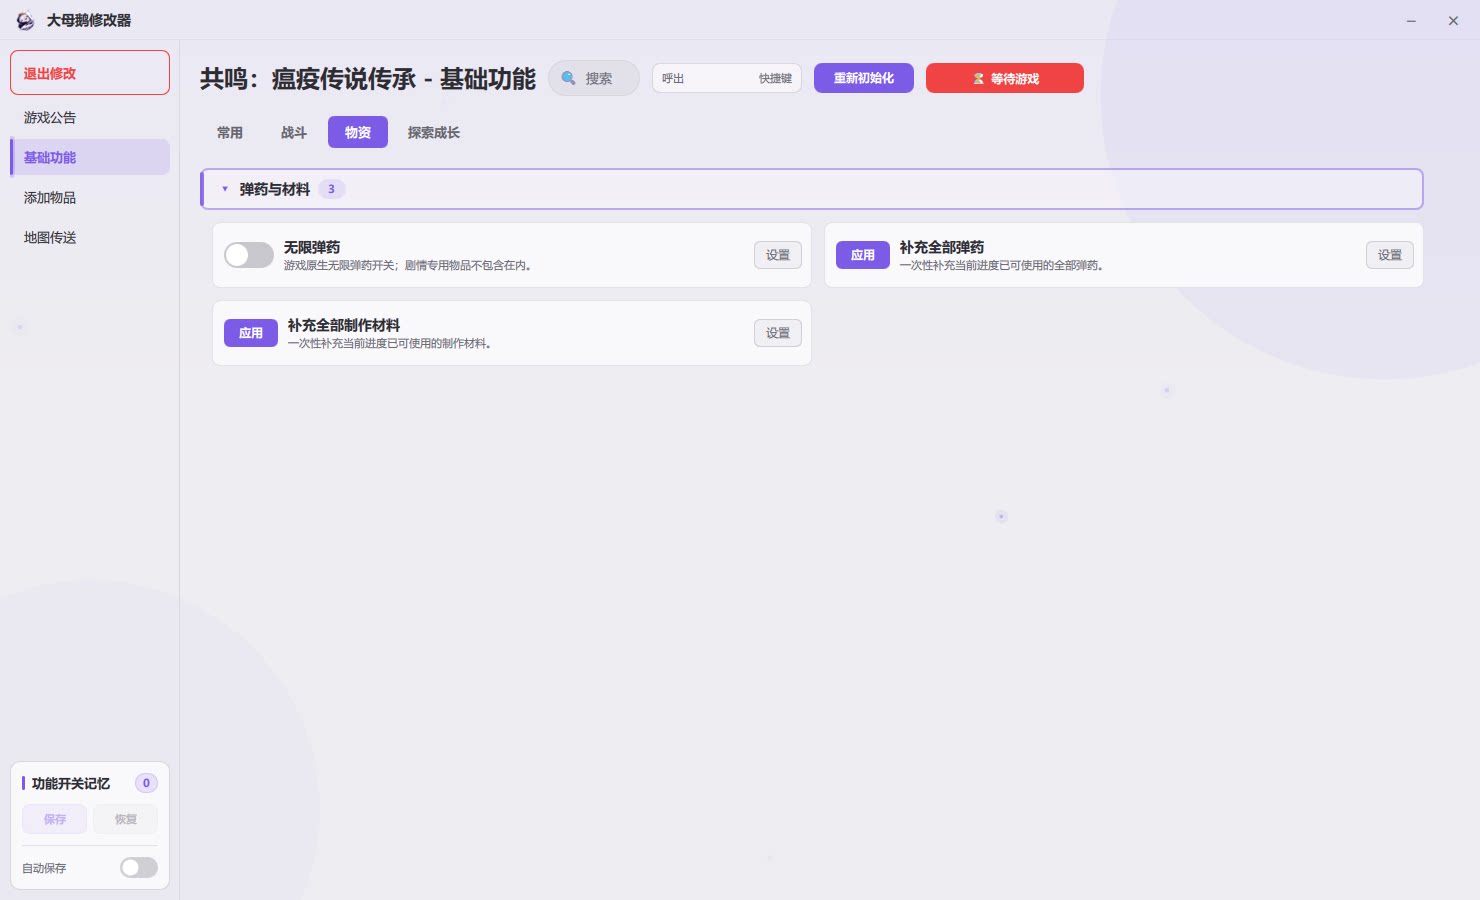
Task: Click the 退出修改 button
Action: coord(90,73)
